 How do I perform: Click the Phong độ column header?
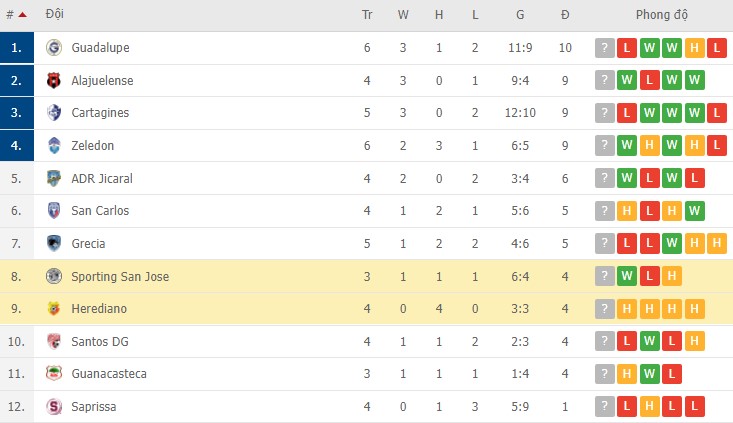tap(662, 15)
